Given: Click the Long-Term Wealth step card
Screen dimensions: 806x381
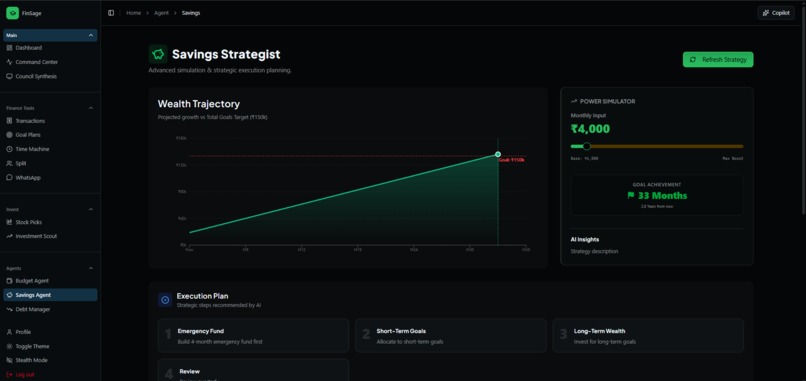Looking at the screenshot, I should (648, 336).
